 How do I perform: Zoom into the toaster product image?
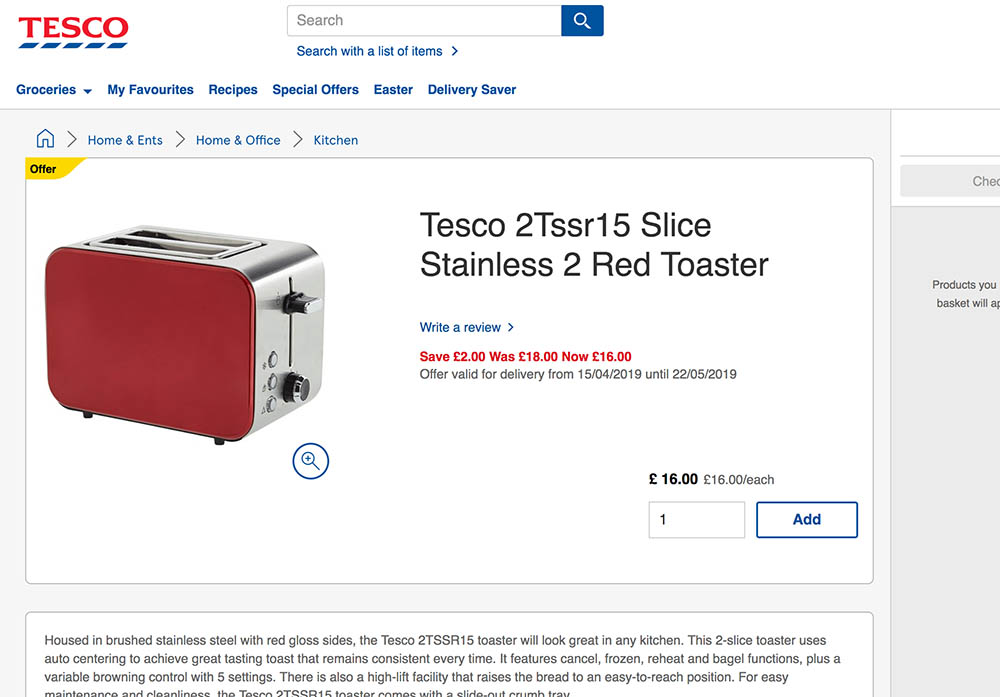pyautogui.click(x=311, y=461)
